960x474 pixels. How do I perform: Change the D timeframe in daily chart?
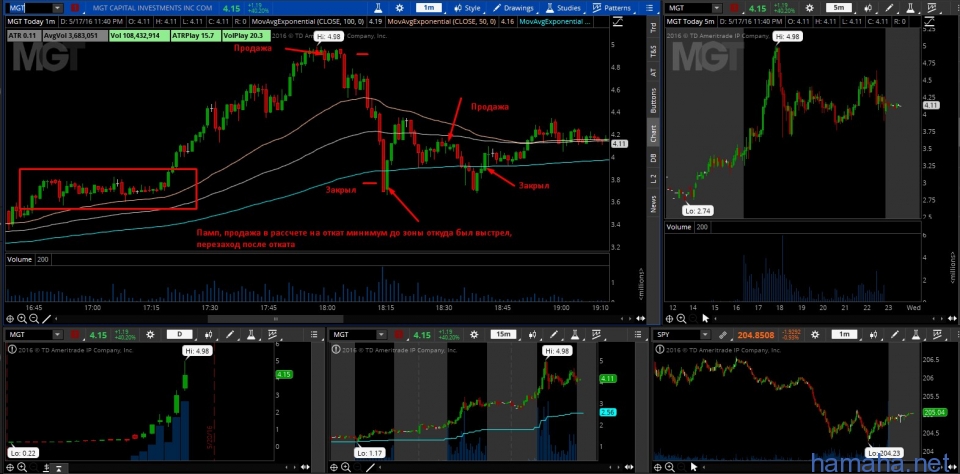pyautogui.click(x=179, y=335)
